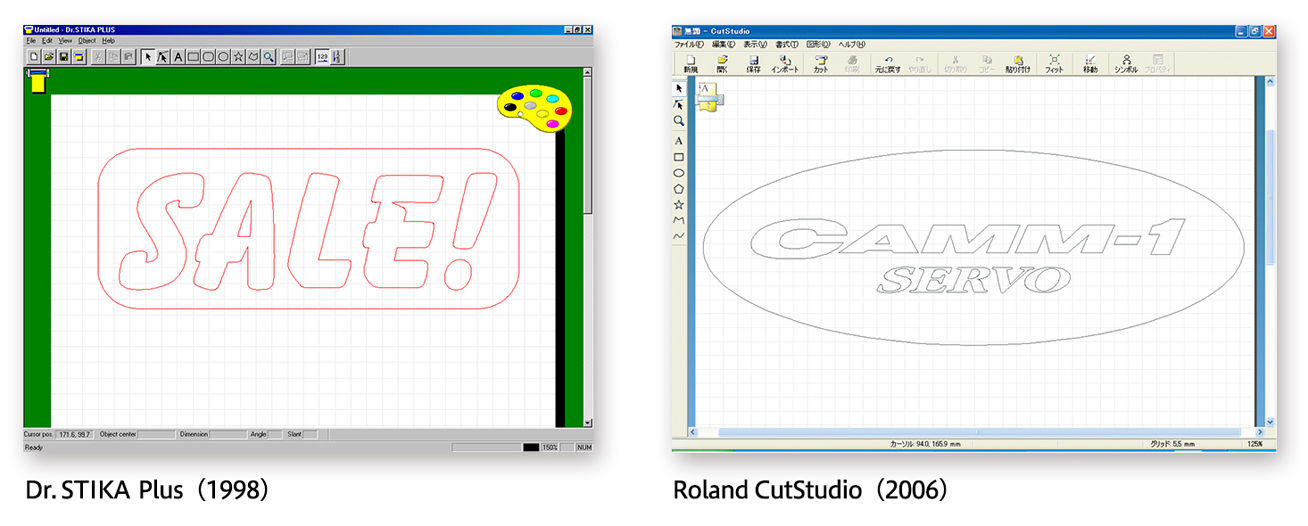Select the ellipse tool in Dr.STIKA toolbar

click(x=223, y=57)
